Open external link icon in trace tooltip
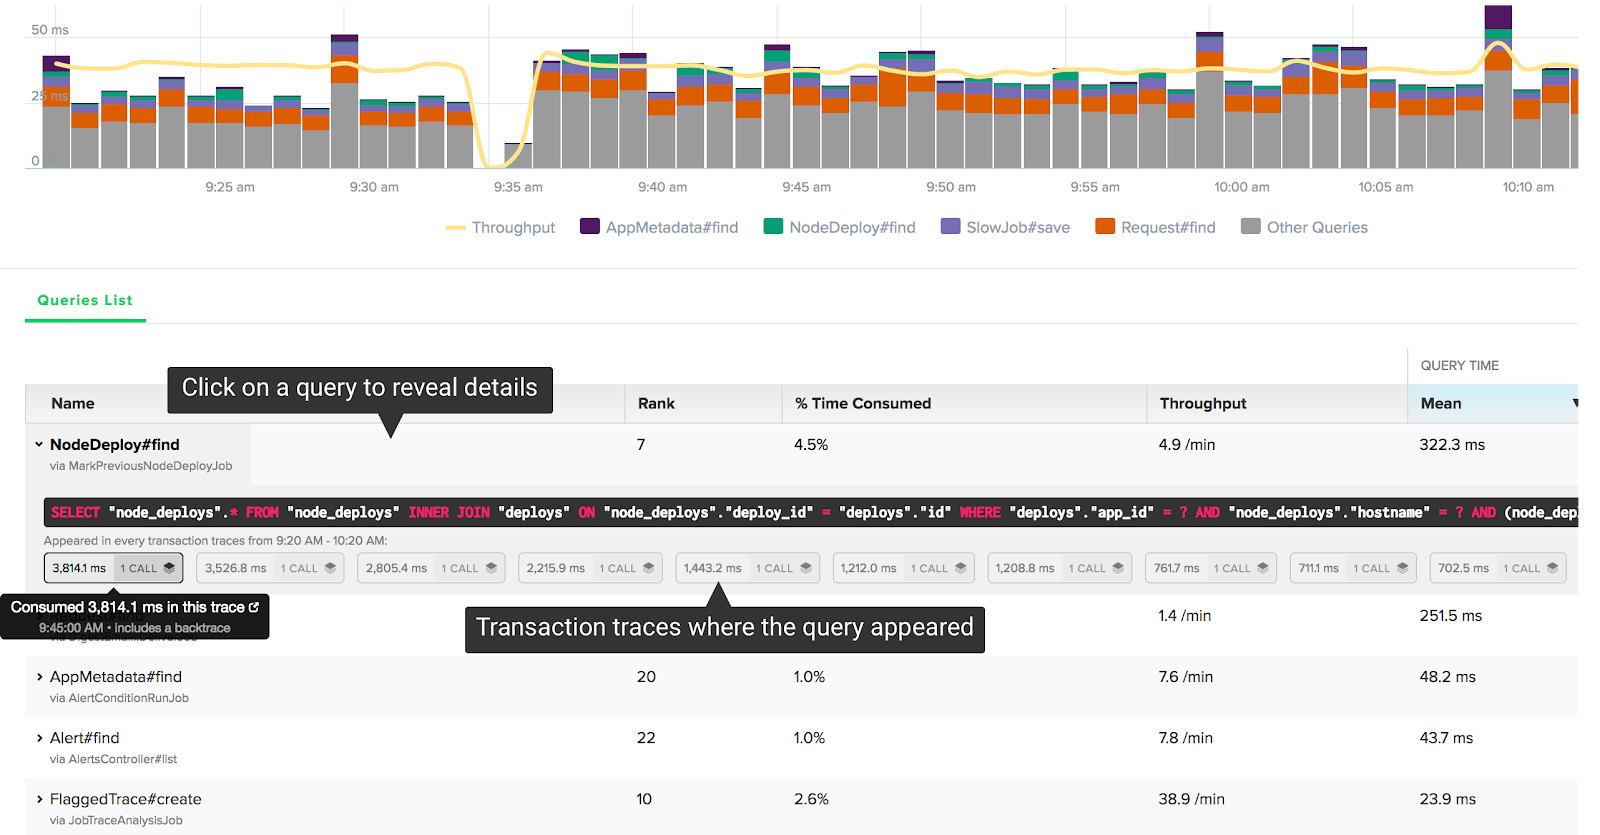Screen dimensions: 1600x835 pos(254,607)
